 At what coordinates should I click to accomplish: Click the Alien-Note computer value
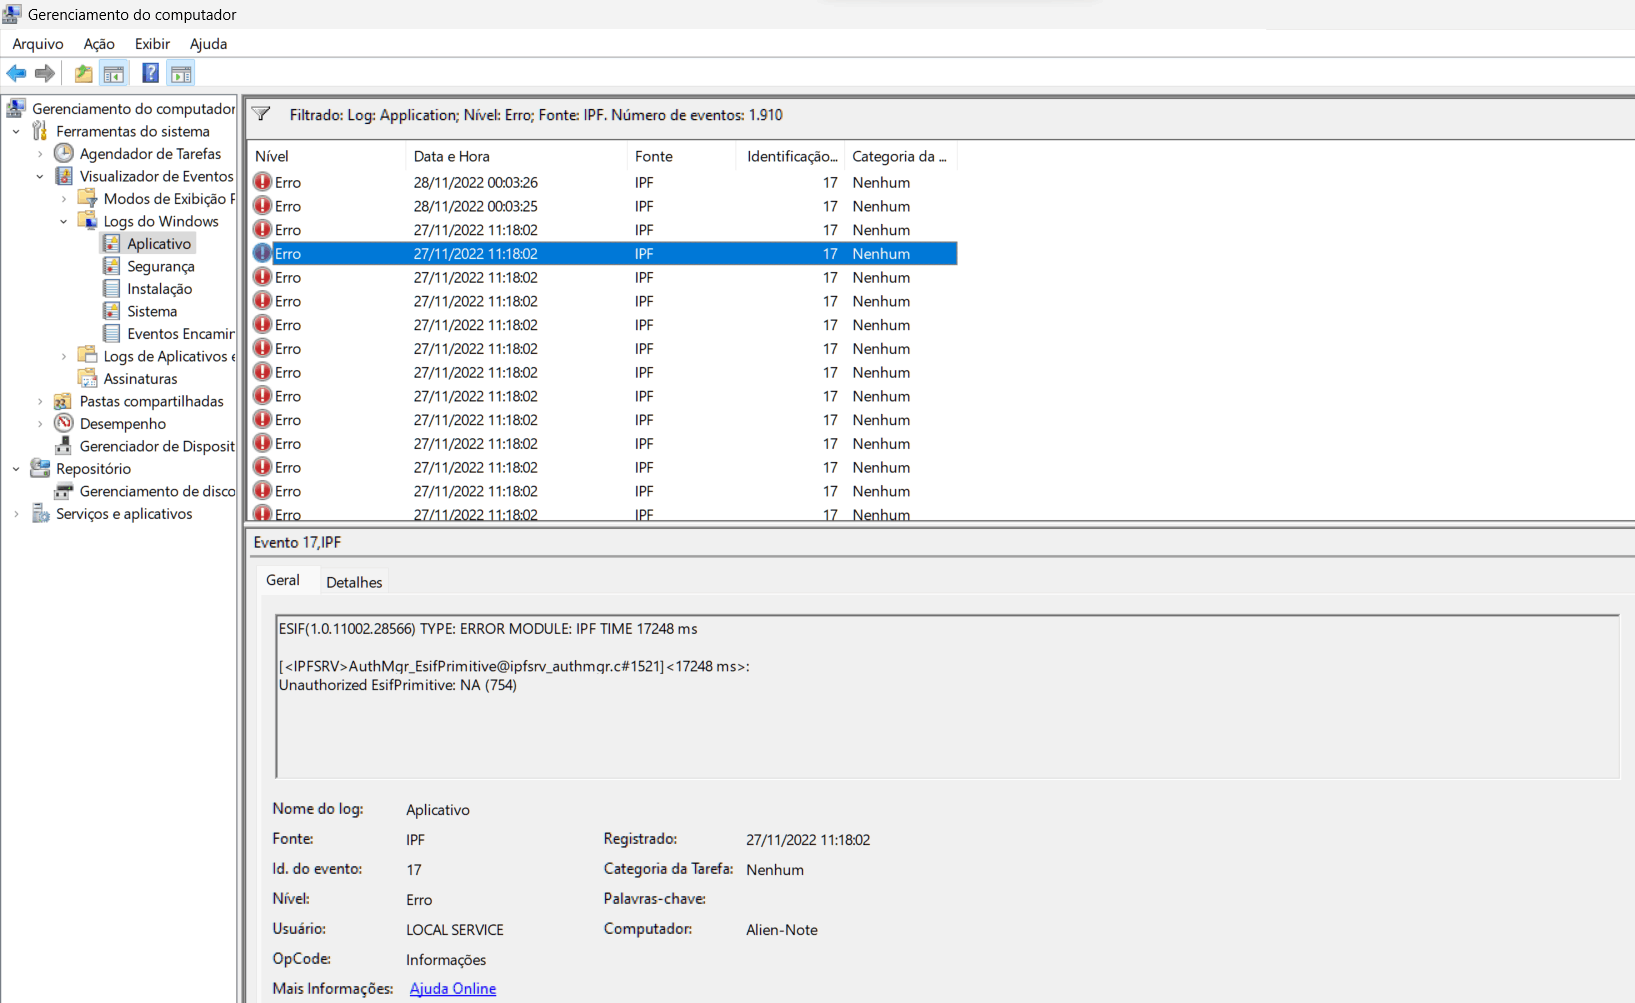pos(782,930)
